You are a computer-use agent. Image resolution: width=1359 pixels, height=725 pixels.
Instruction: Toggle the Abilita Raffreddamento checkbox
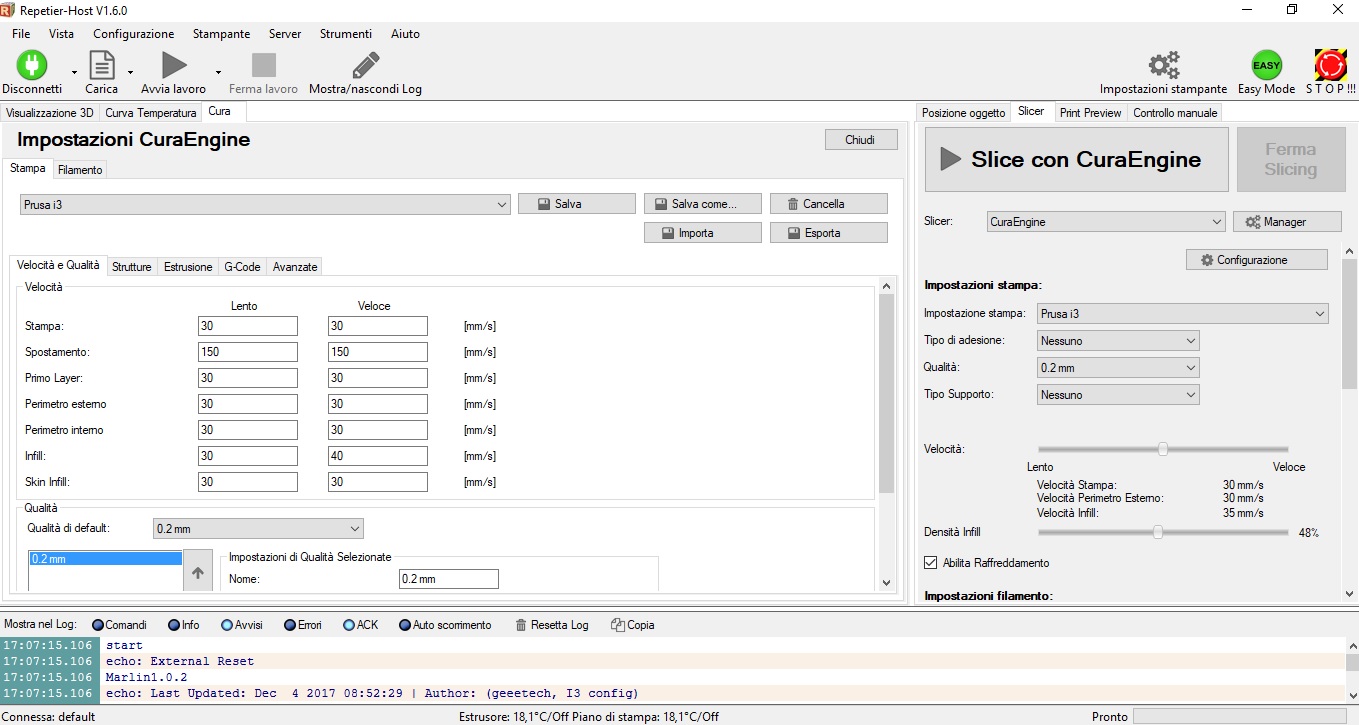coord(931,563)
